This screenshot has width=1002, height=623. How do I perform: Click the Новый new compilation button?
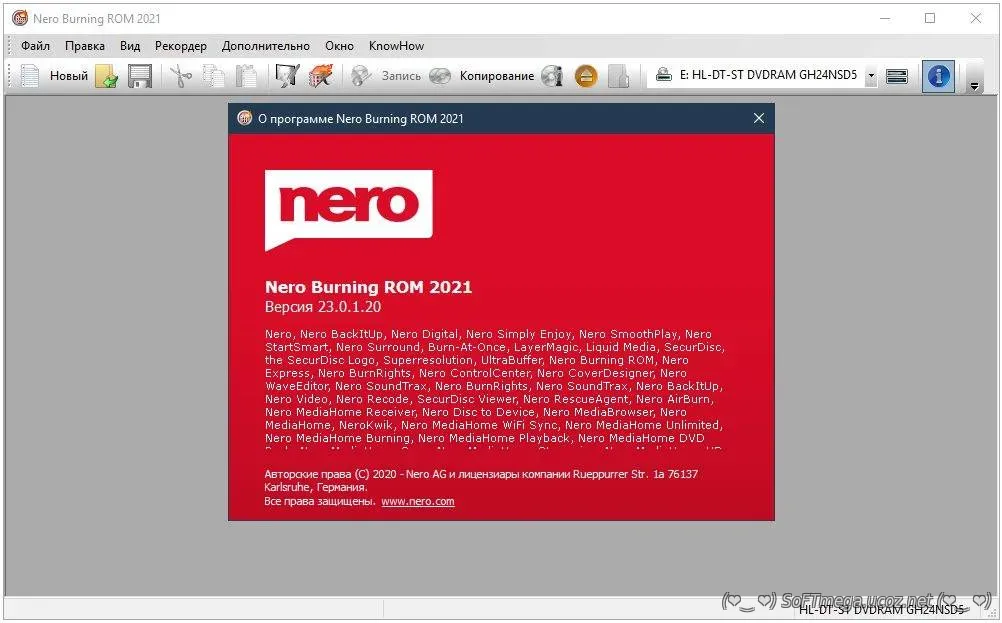pyautogui.click(x=55, y=76)
